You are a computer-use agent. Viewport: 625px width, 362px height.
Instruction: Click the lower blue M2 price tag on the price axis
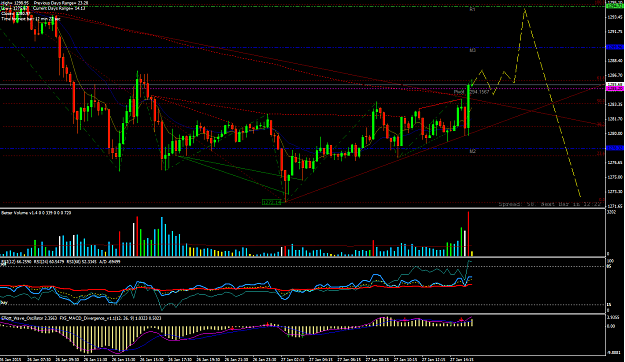point(615,148)
